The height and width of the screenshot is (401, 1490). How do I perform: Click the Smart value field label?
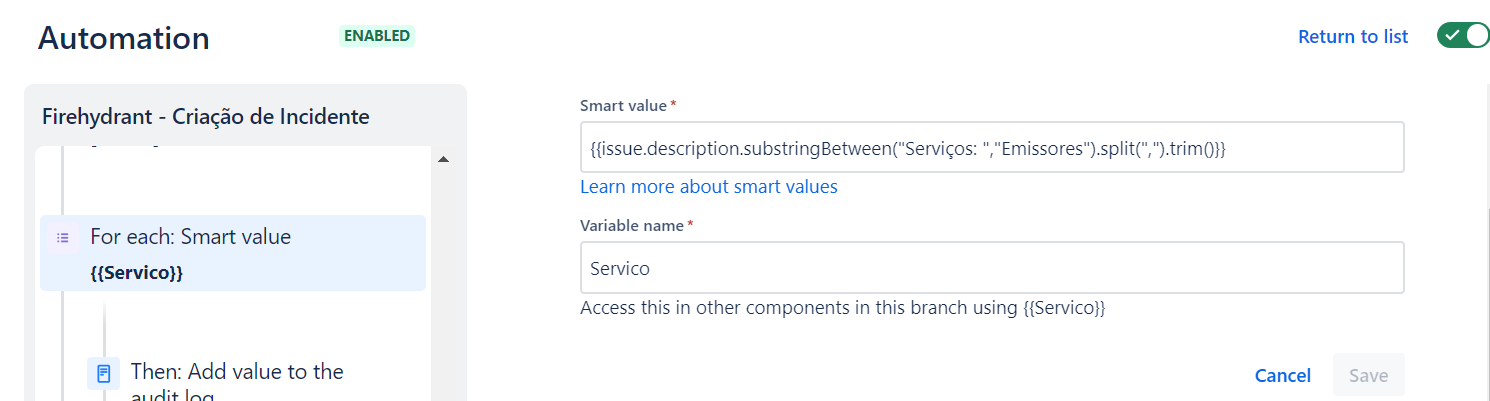[x=624, y=105]
